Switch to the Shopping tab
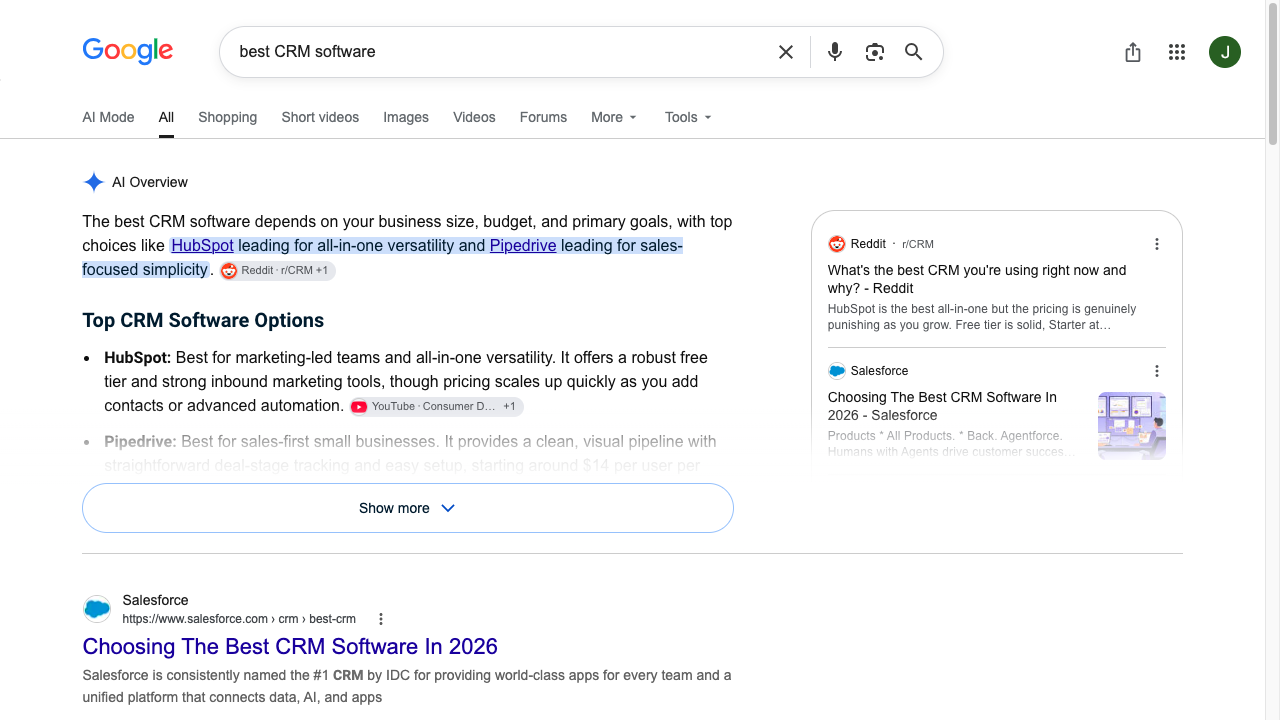Viewport: 1280px width, 720px height. tap(227, 117)
